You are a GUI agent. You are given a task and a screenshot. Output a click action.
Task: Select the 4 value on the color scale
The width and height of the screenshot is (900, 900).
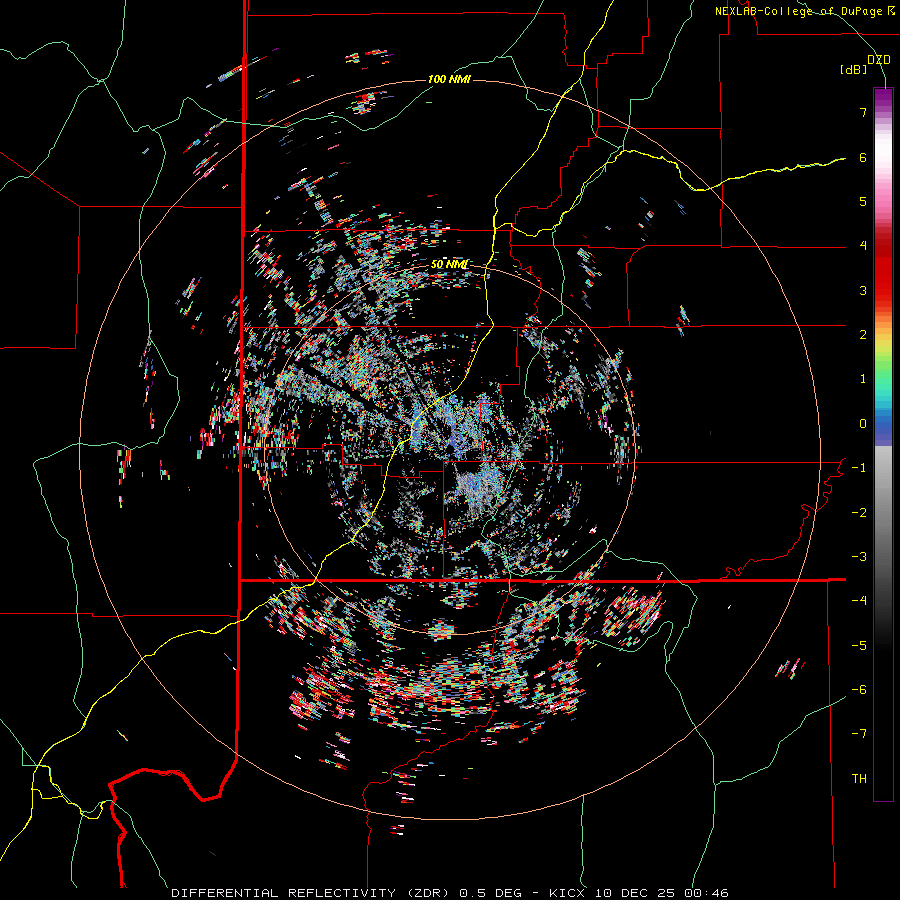863,246
